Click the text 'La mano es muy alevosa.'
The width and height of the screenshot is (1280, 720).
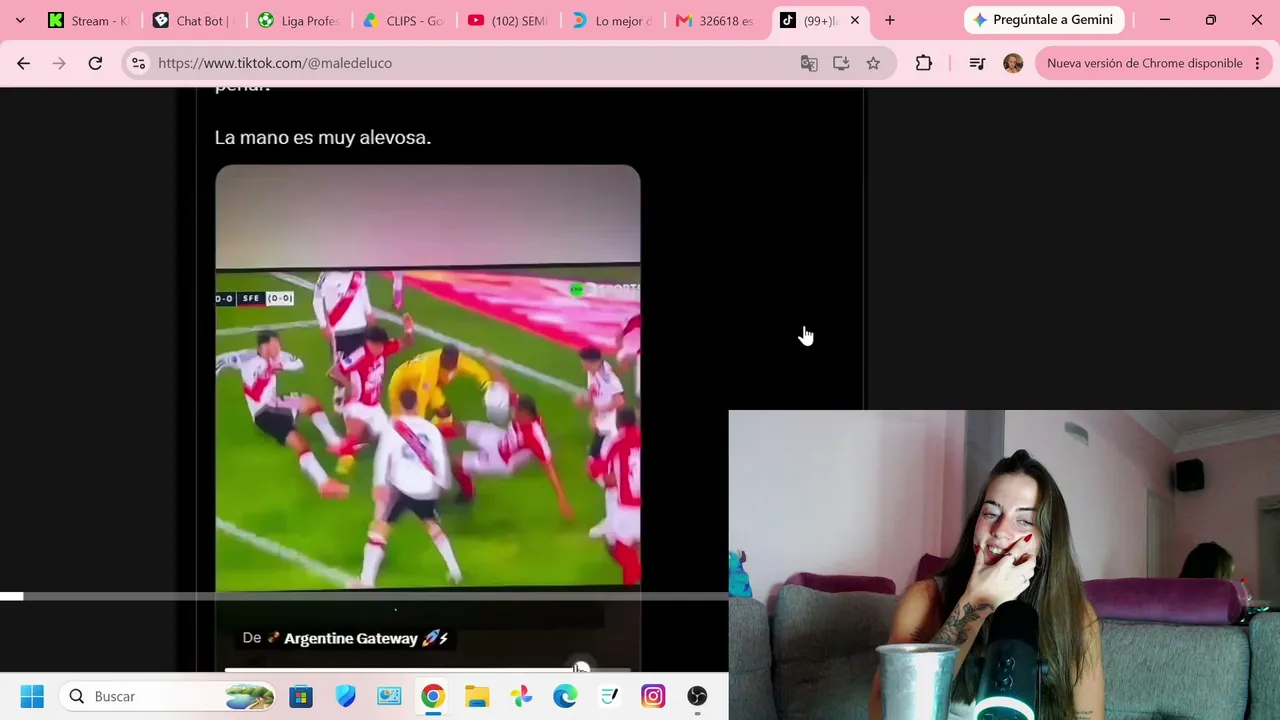pyautogui.click(x=323, y=137)
